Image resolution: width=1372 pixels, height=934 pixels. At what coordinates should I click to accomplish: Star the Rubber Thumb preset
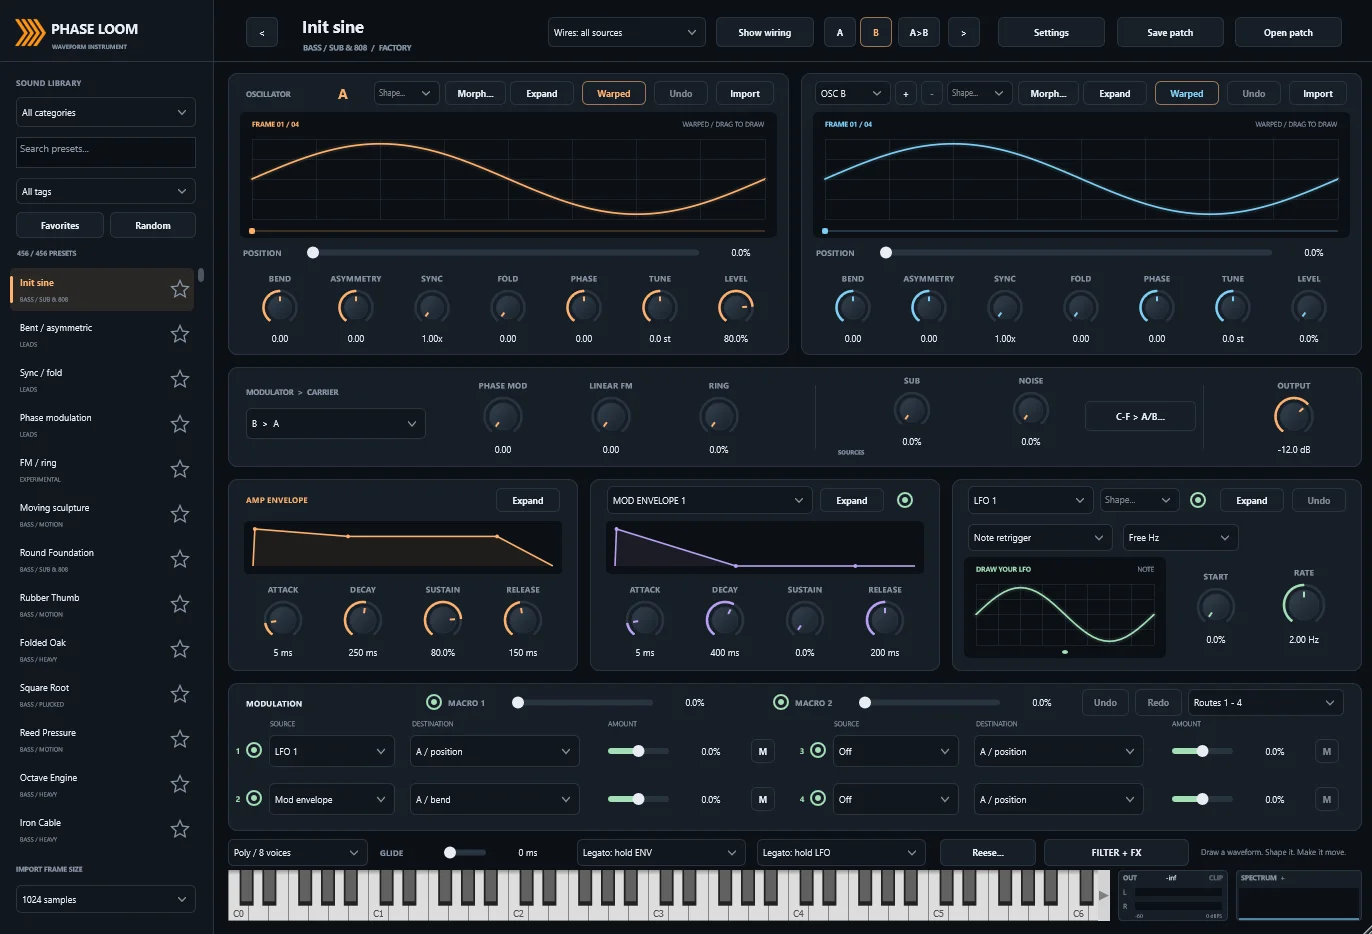tap(180, 604)
